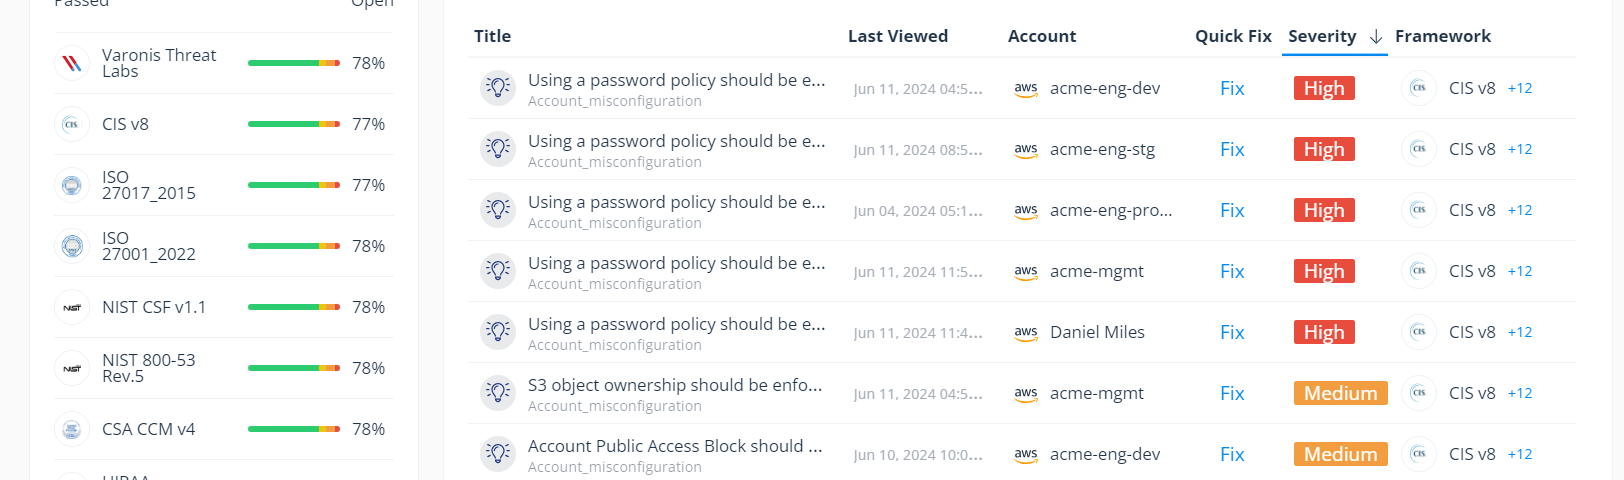The width and height of the screenshot is (1624, 480).
Task: Toggle sort direction arrow next to Severity
Action: pos(1376,36)
